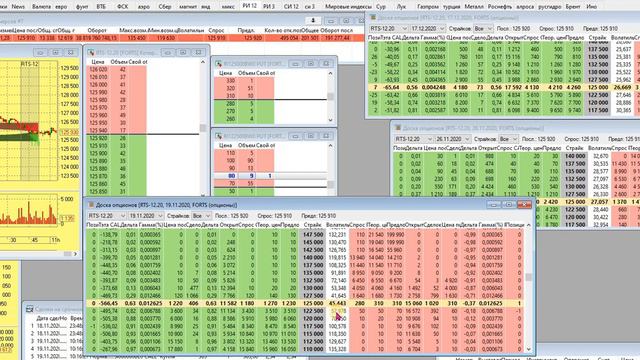Click lower PUT order book window icon
The height and width of the screenshot is (360, 640).
pyautogui.click(x=218, y=136)
